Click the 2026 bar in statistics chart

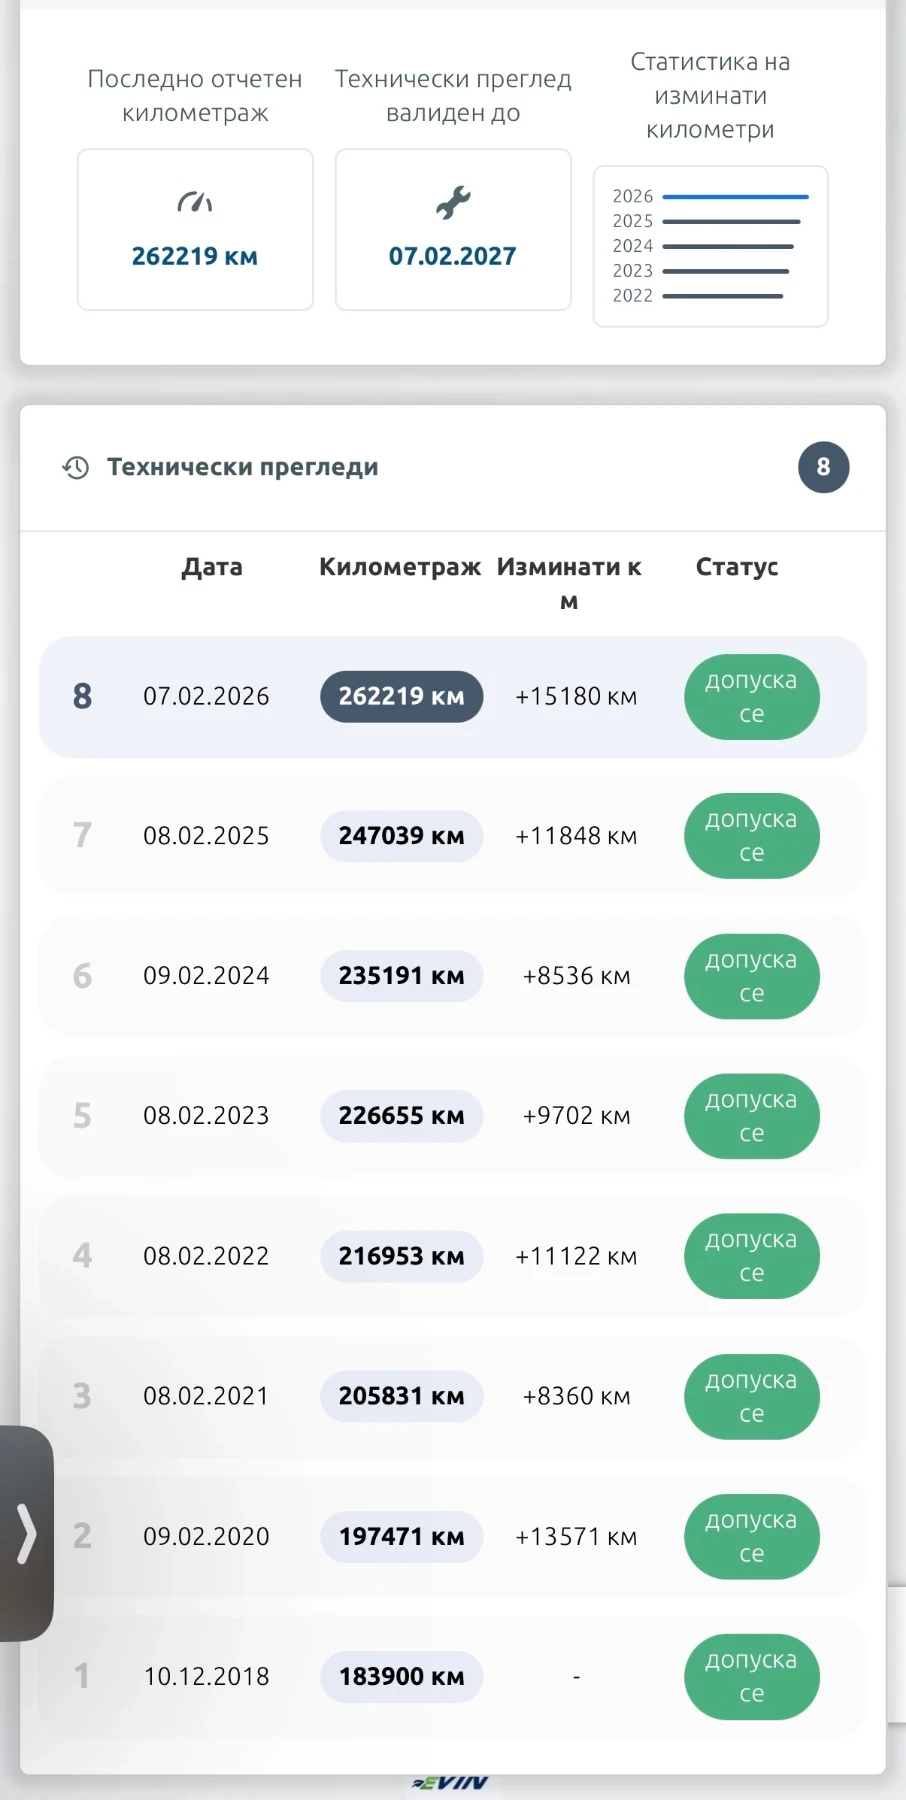click(x=735, y=197)
